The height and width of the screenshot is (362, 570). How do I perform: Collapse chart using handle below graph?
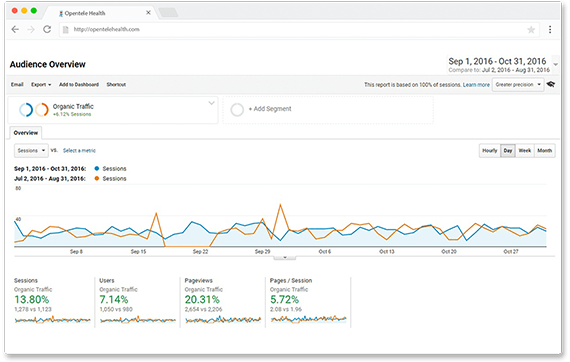[285, 257]
